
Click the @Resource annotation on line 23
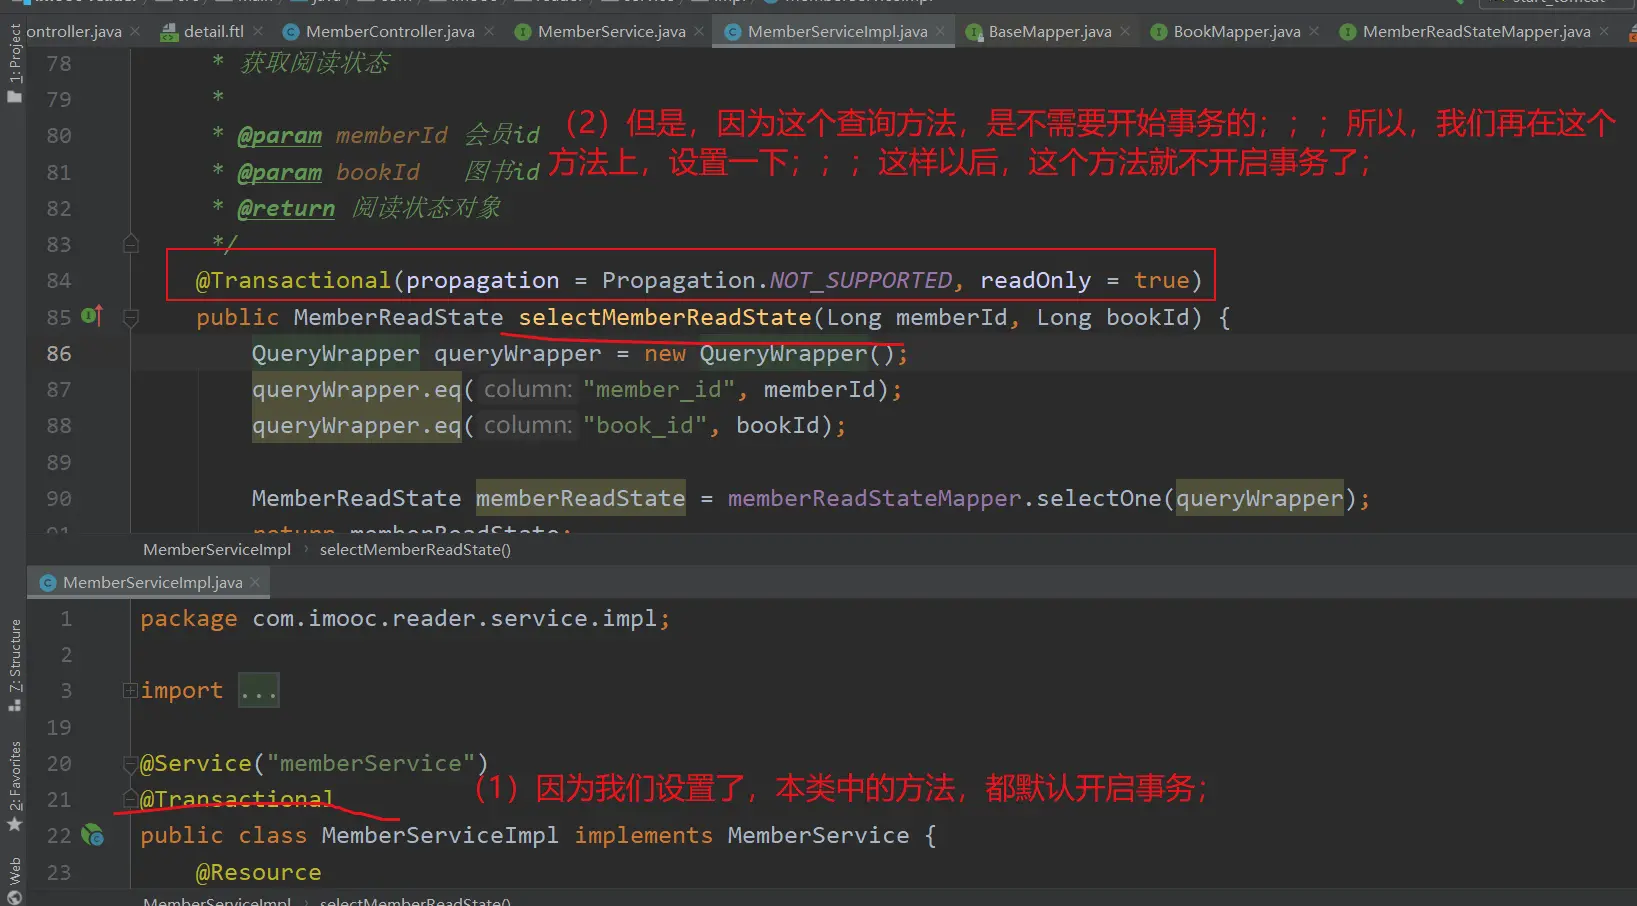click(x=258, y=873)
